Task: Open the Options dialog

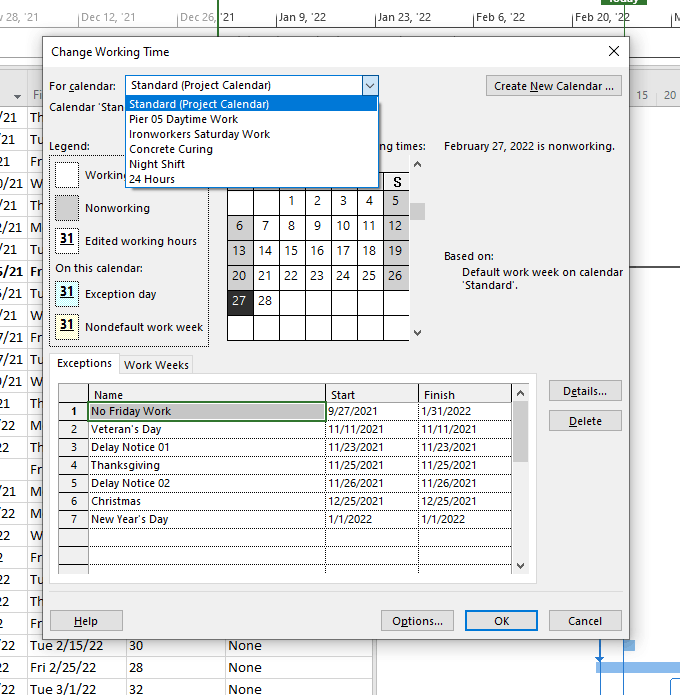Action: [417, 621]
